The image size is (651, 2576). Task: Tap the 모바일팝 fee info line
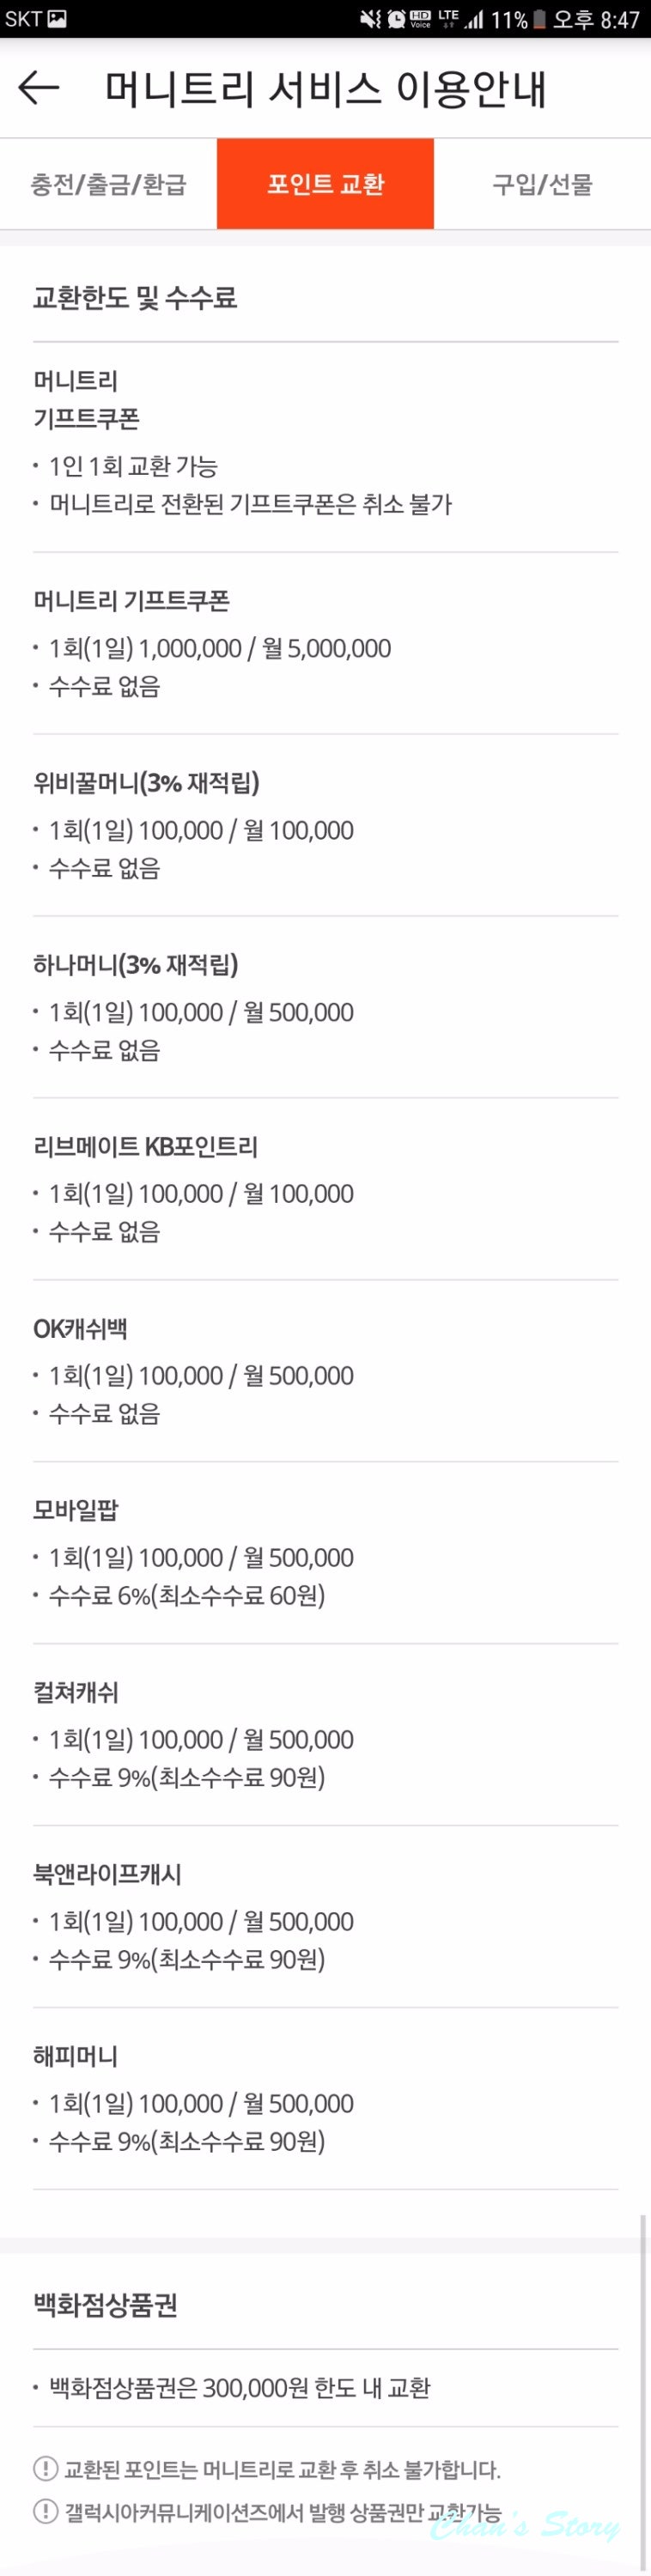(185, 1598)
